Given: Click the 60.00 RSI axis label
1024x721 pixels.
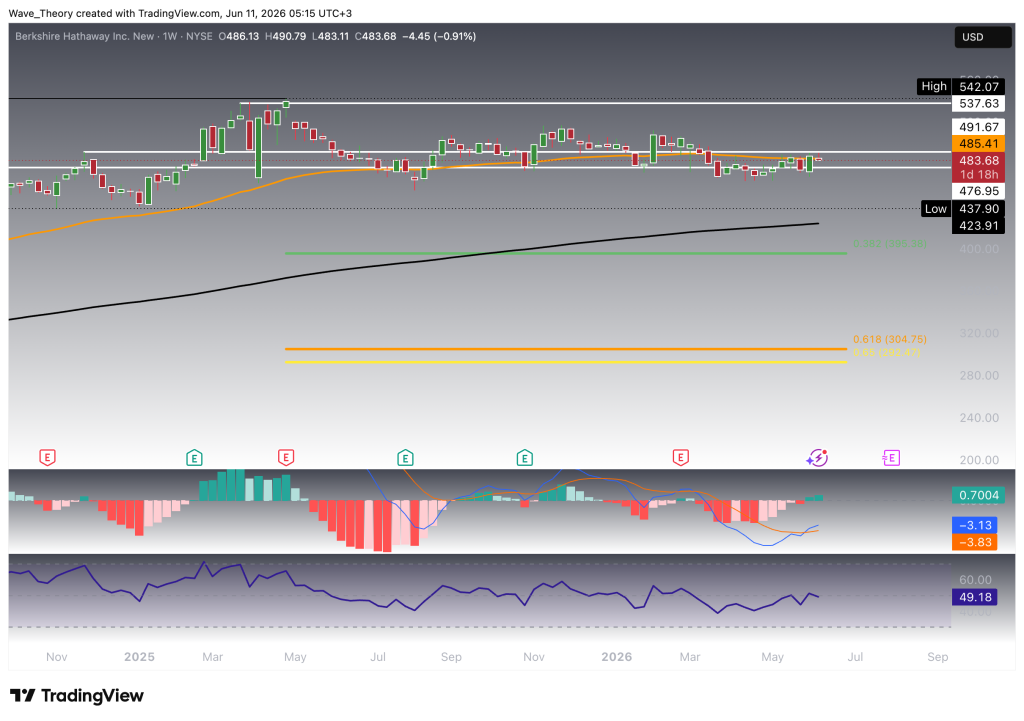Looking at the screenshot, I should tap(975, 580).
